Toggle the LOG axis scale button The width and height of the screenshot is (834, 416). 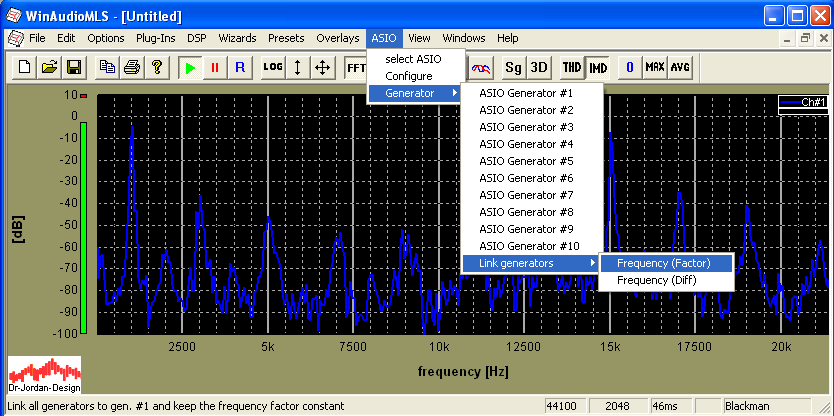[272, 67]
